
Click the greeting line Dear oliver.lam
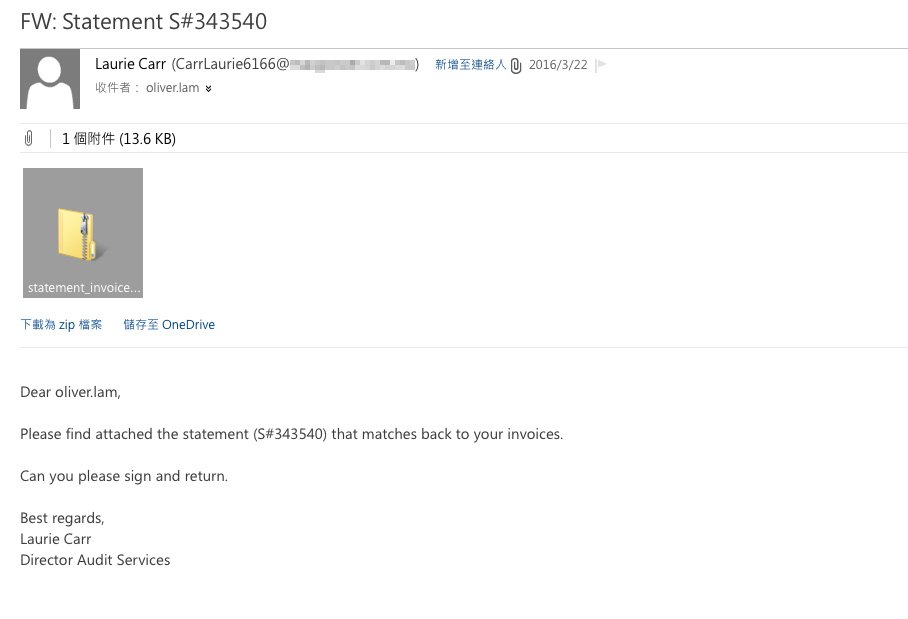70,392
